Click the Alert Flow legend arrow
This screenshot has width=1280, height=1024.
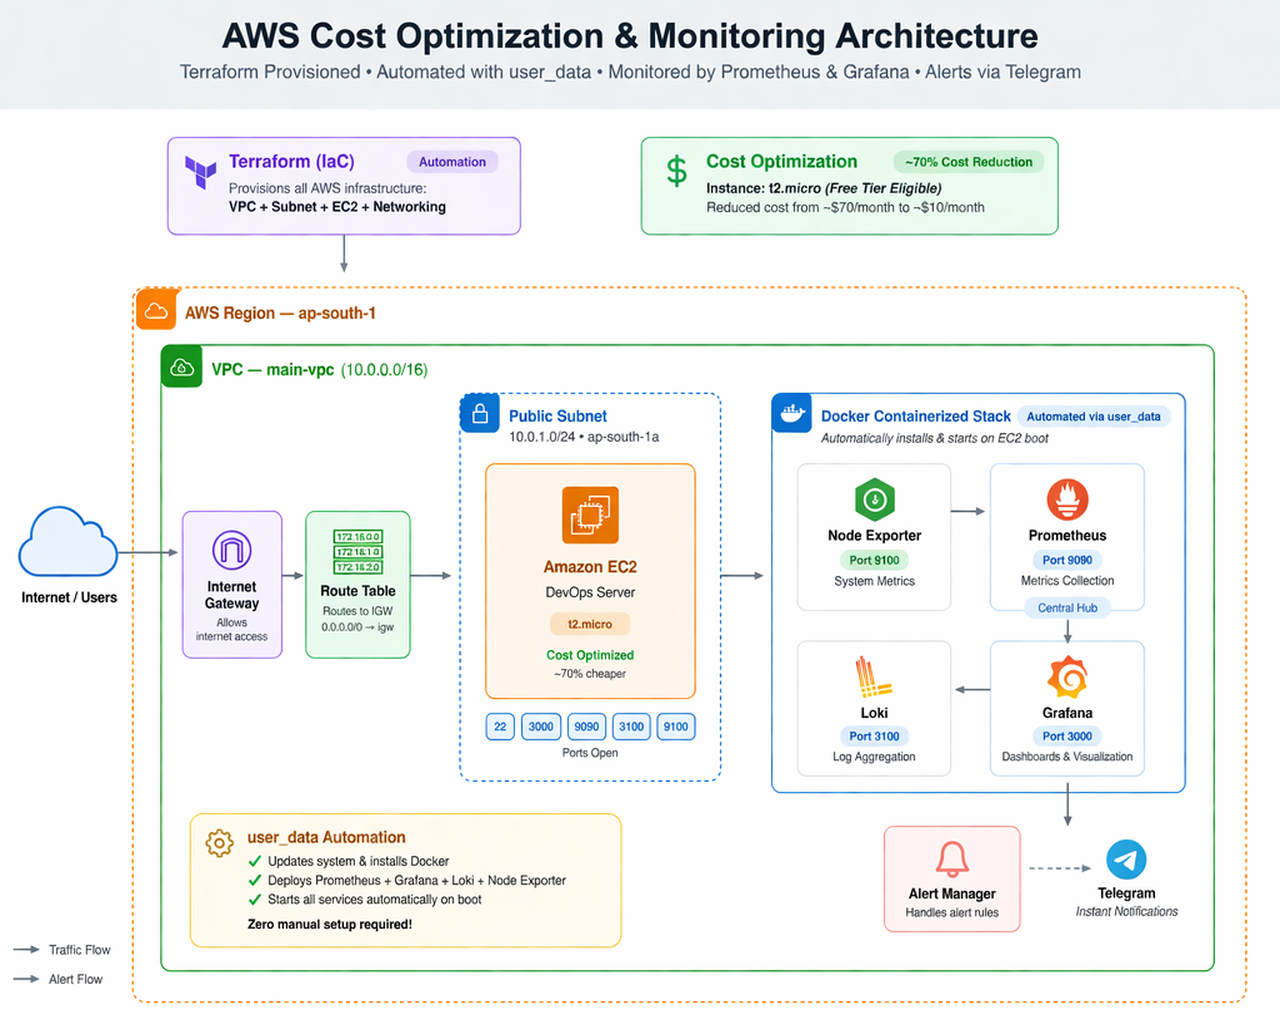pyautogui.click(x=27, y=979)
